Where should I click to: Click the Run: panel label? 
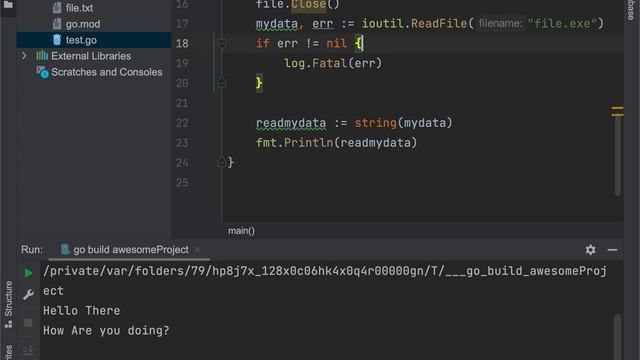tap(32, 249)
